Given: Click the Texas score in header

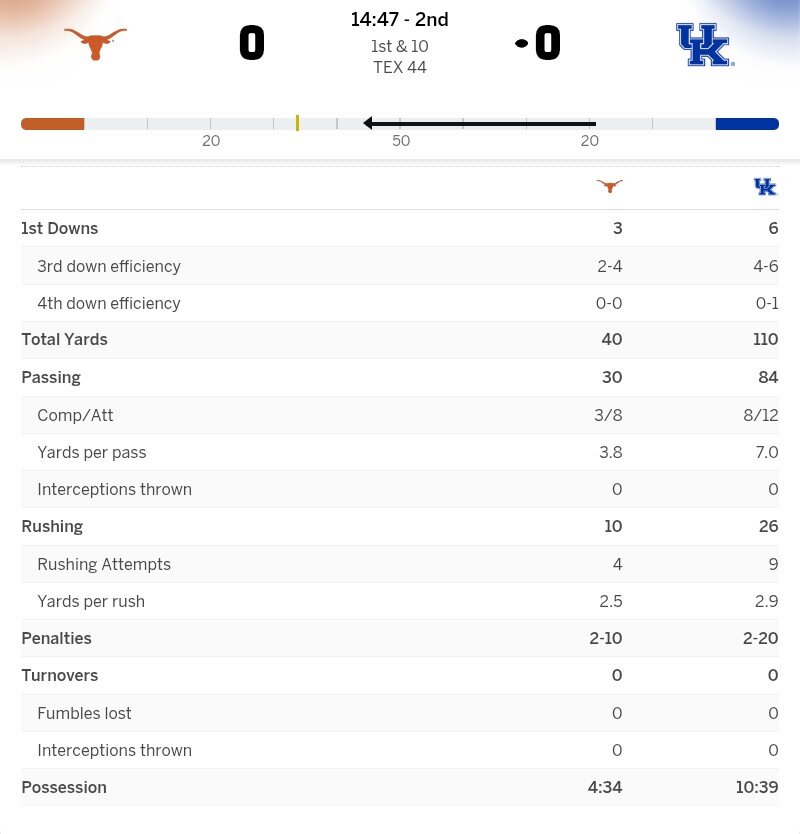Looking at the screenshot, I should click(252, 44).
